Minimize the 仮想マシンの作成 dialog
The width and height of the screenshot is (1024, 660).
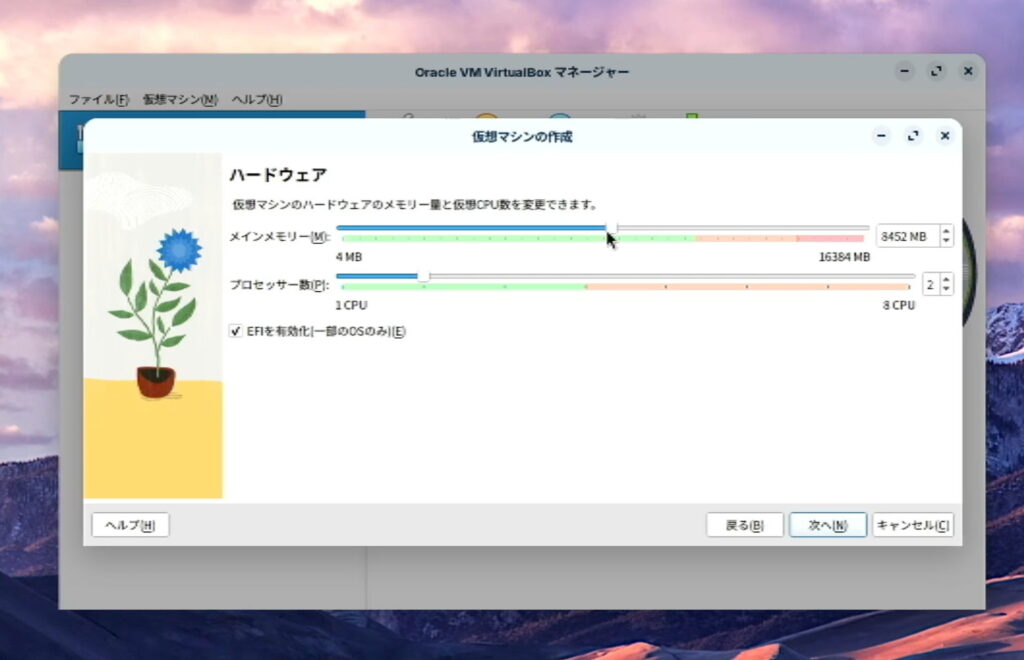pyautogui.click(x=880, y=136)
